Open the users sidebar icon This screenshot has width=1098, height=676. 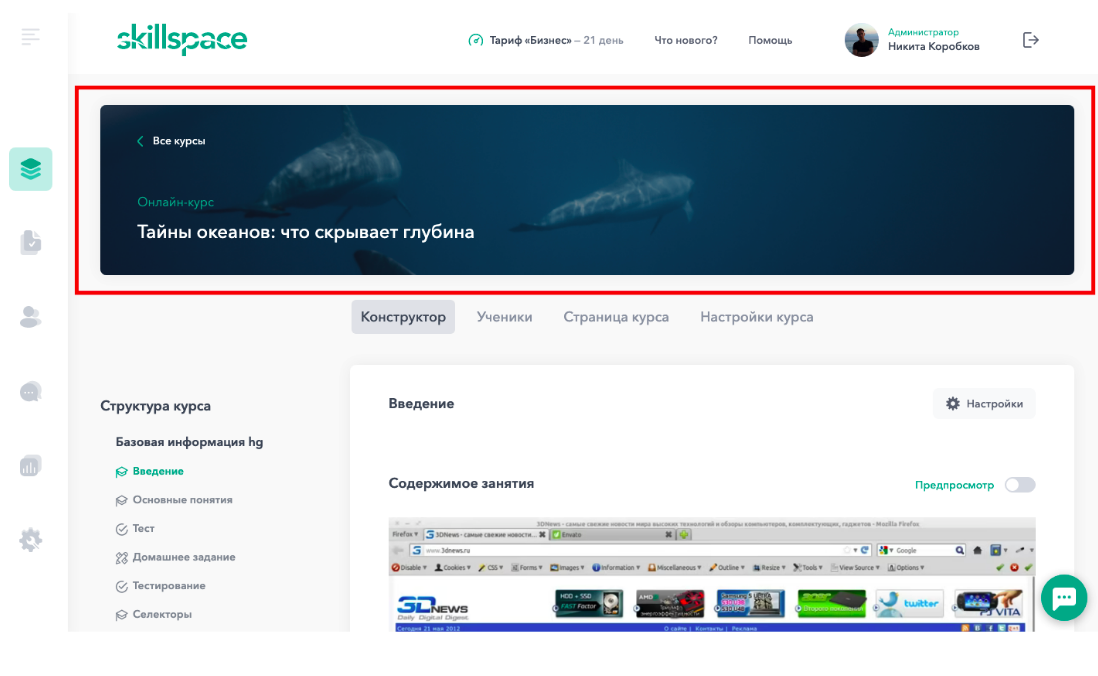click(31, 317)
